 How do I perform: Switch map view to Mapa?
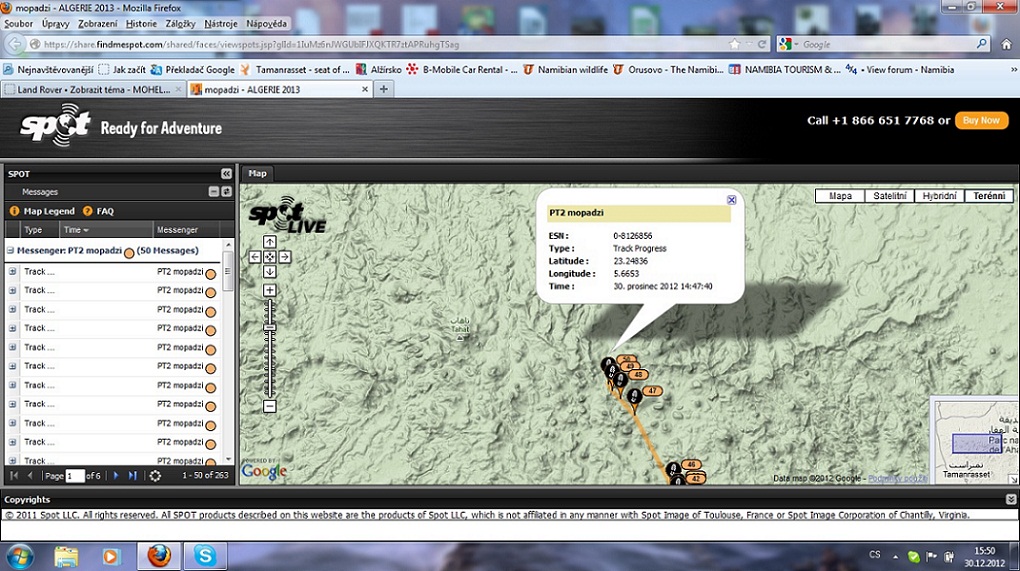point(840,196)
